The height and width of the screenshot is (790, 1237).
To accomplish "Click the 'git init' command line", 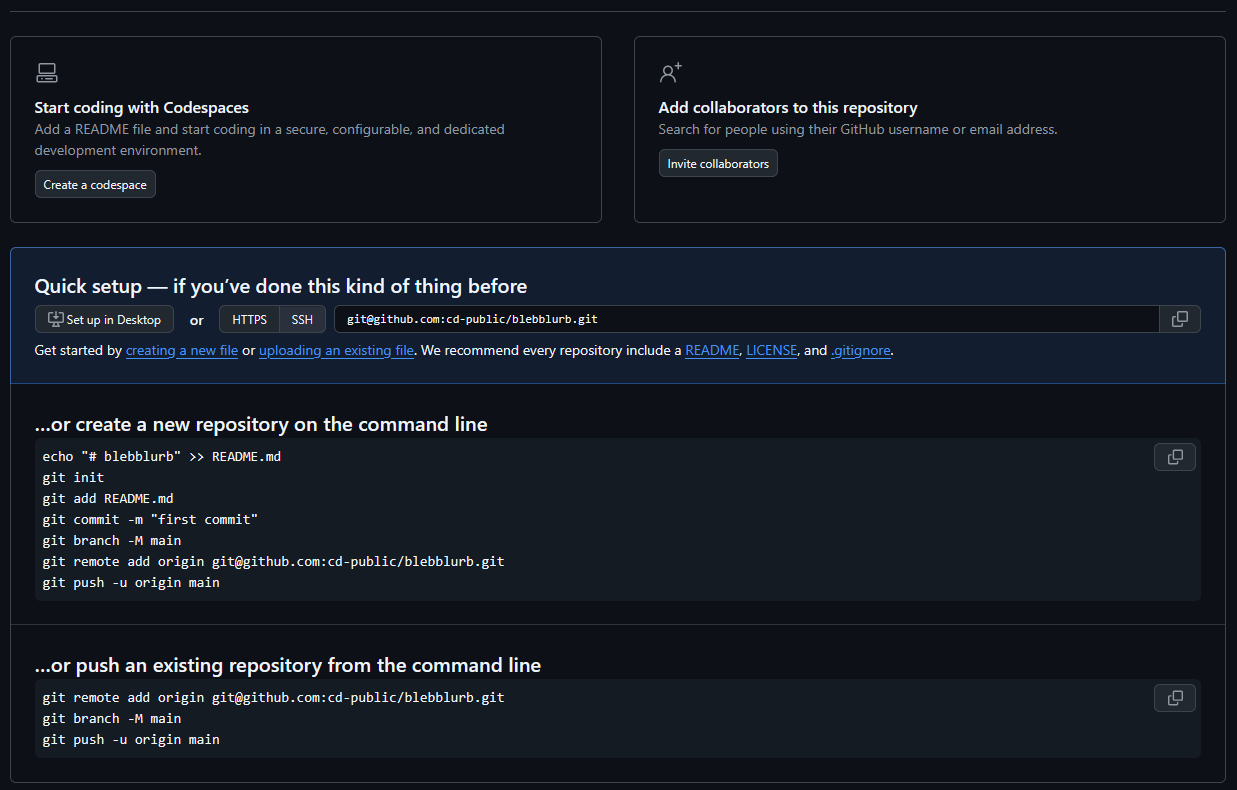I will point(73,477).
